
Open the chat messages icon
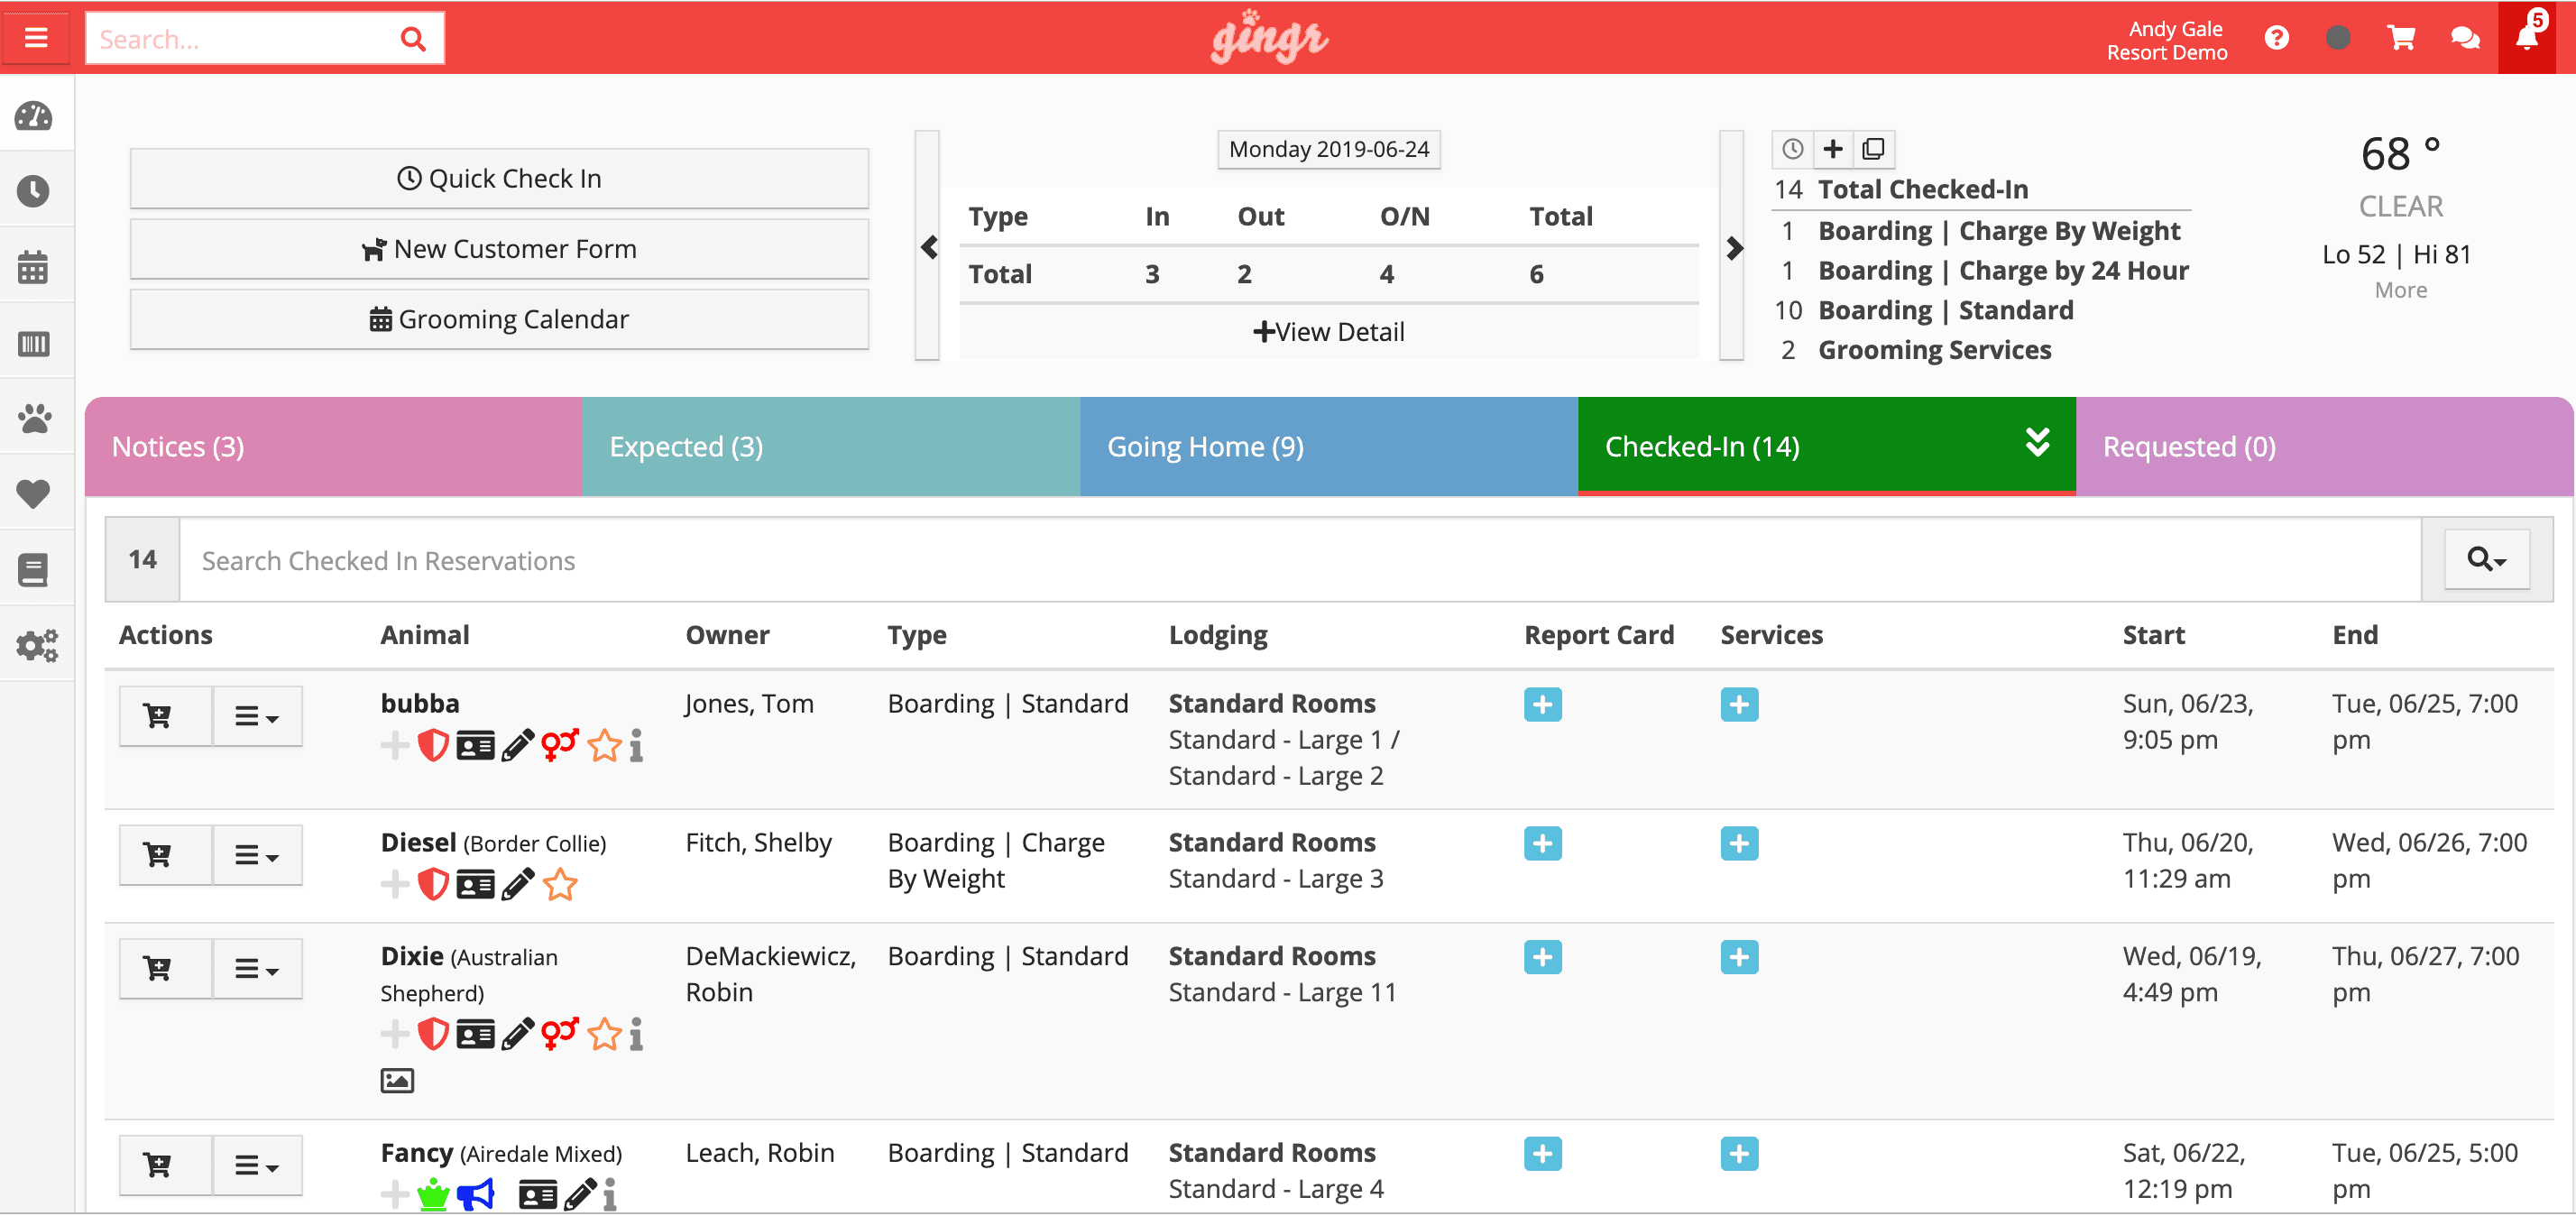point(2465,38)
